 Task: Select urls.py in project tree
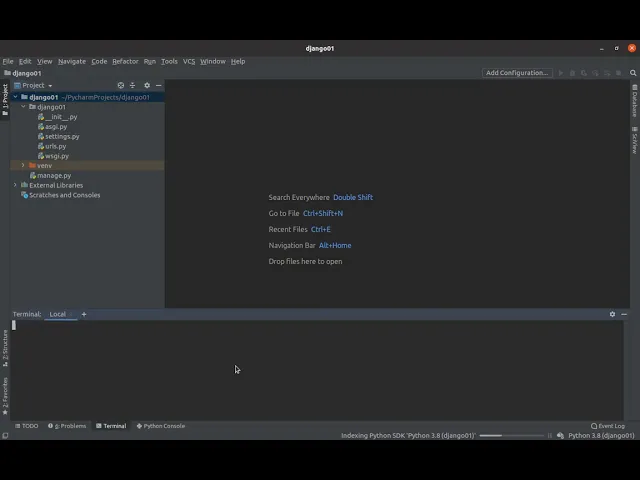pyautogui.click(x=52, y=146)
